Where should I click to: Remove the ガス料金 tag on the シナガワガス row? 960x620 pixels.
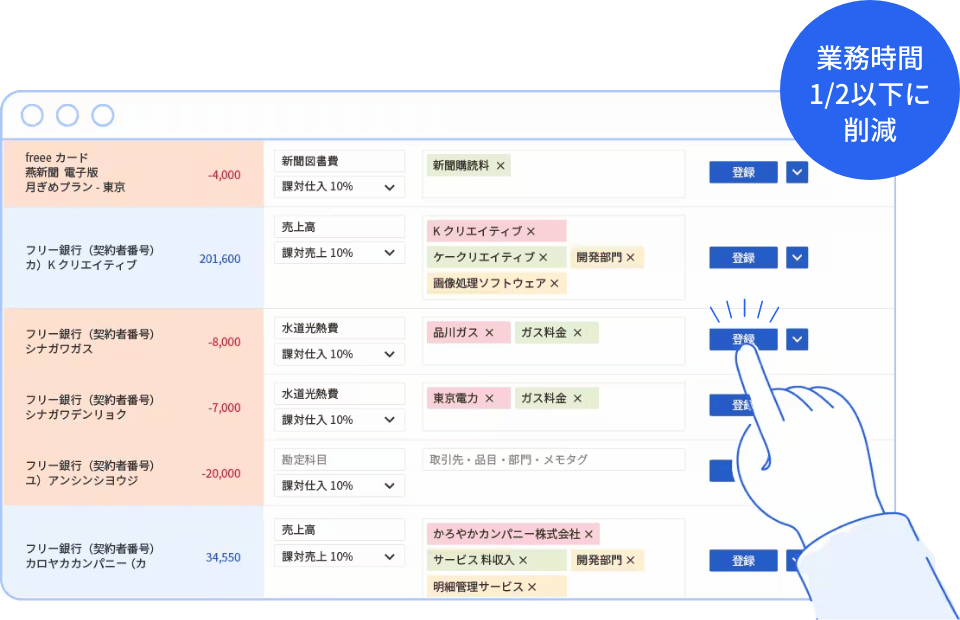click(x=578, y=332)
